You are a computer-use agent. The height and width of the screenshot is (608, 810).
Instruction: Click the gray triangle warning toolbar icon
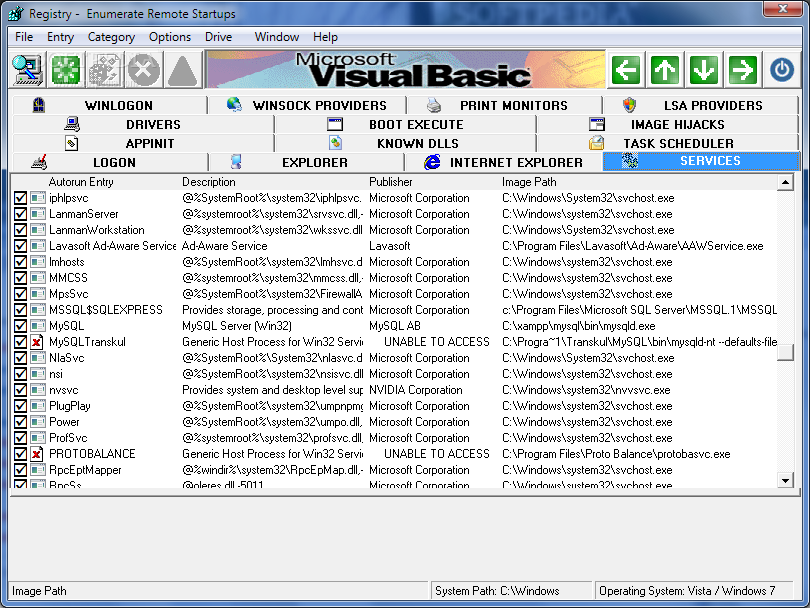[182, 70]
